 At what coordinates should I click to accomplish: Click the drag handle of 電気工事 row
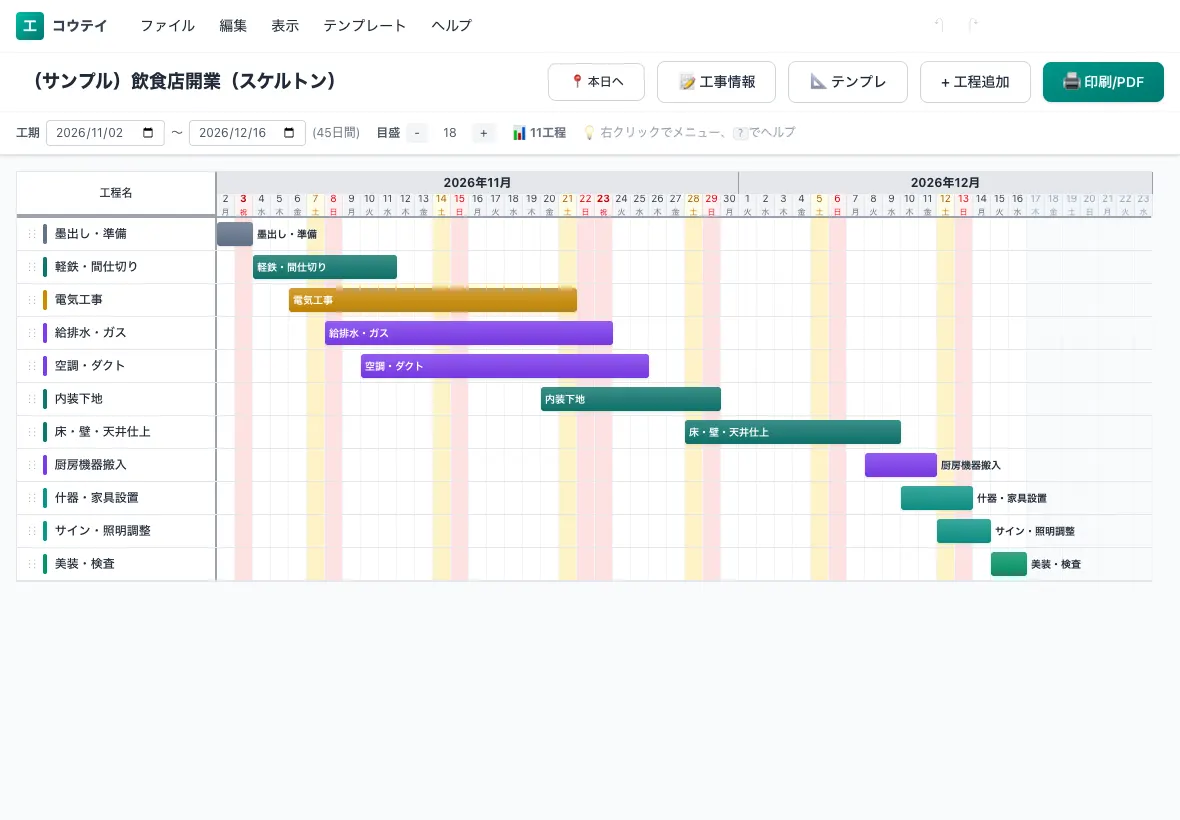coord(32,300)
